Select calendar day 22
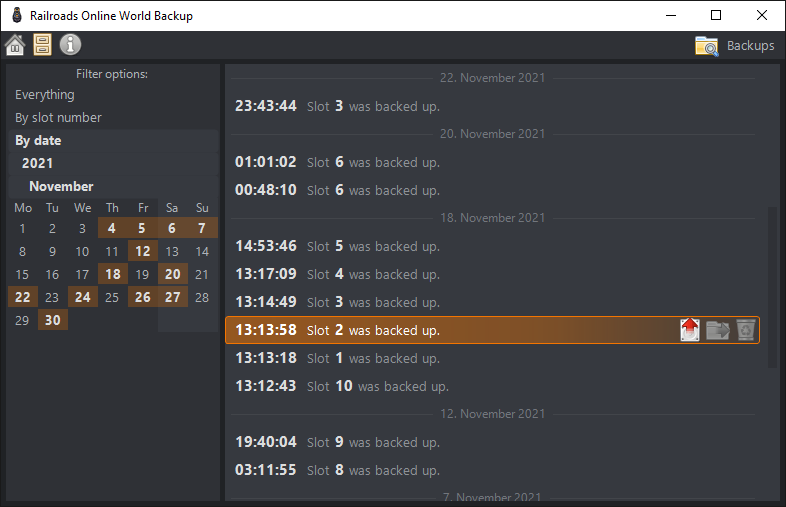 [x=23, y=297]
